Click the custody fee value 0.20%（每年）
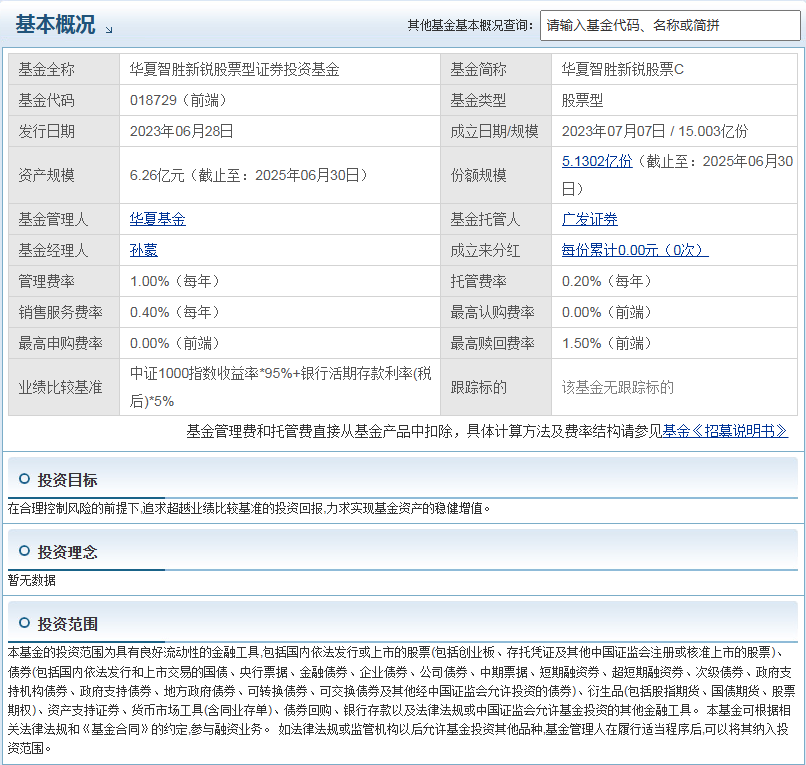The width and height of the screenshot is (806, 765). [607, 281]
